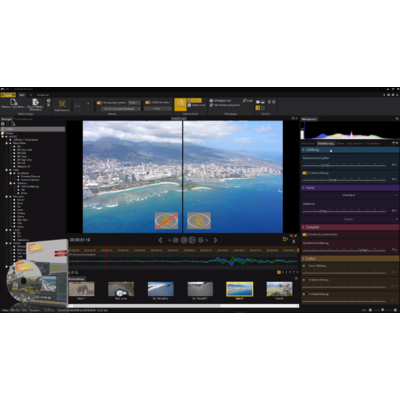400x400 pixels.
Task: Toggle the yellow switch under the Glättung section
Action: (x=305, y=173)
